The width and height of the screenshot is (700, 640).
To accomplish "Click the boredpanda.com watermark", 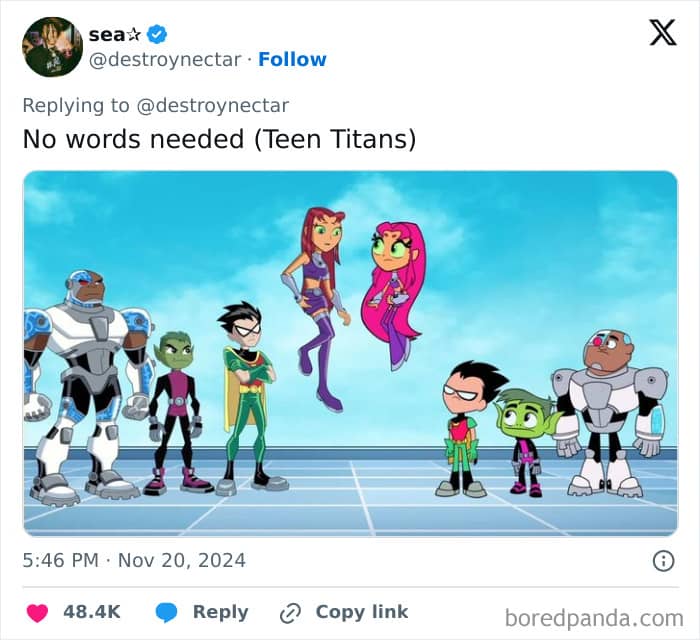I will pos(594,619).
